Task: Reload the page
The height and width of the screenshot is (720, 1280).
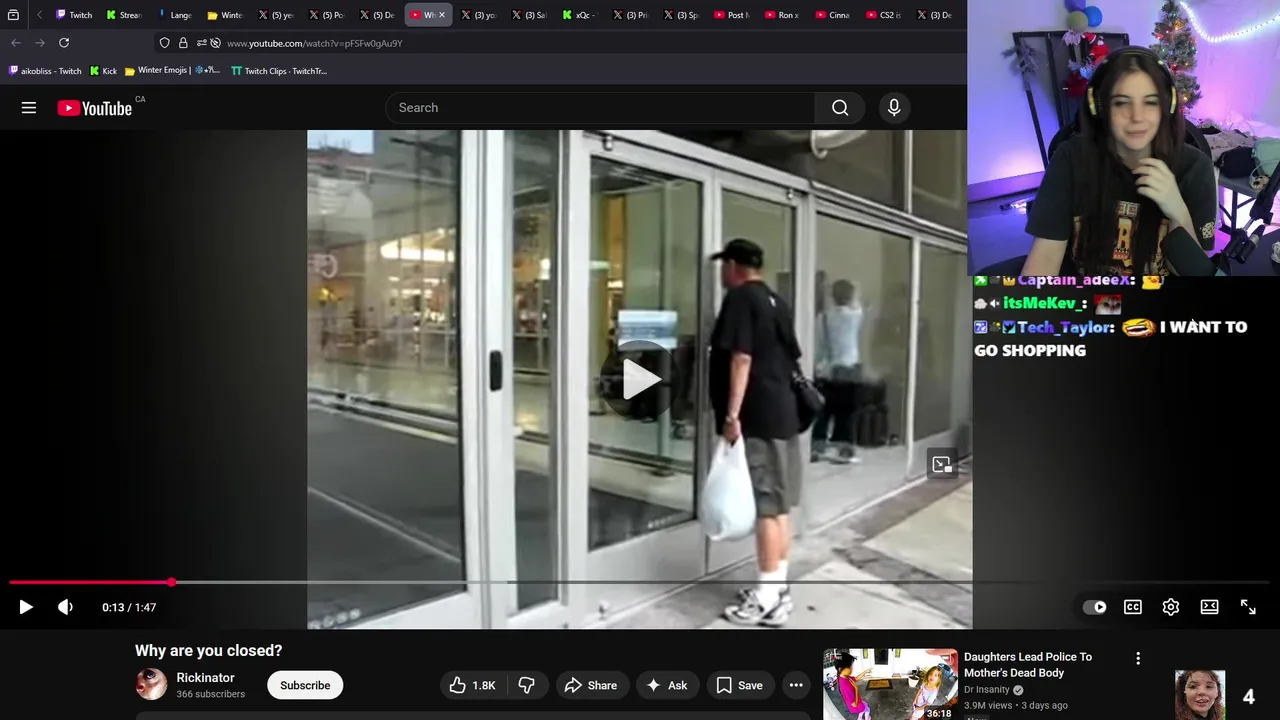Action: 64,43
